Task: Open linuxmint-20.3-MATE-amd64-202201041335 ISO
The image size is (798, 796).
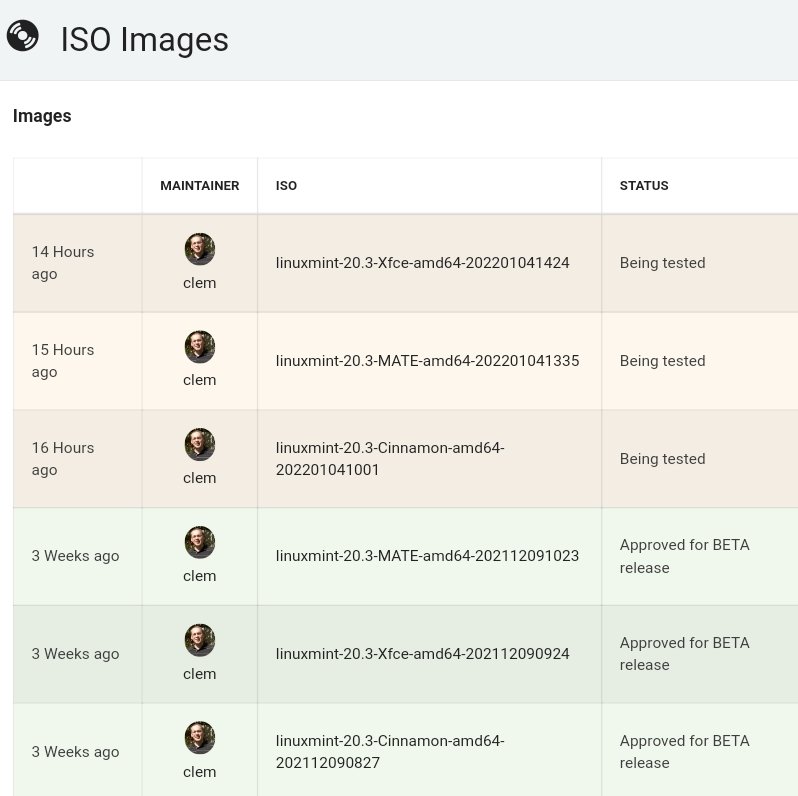Action: [428, 361]
